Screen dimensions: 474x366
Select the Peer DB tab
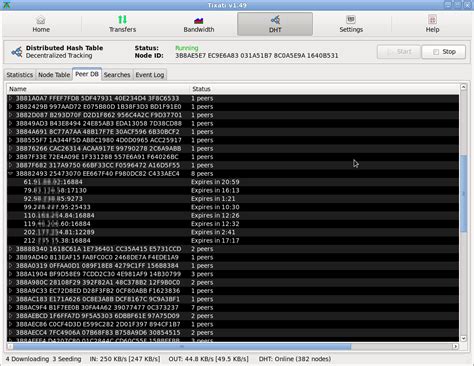[x=87, y=74]
